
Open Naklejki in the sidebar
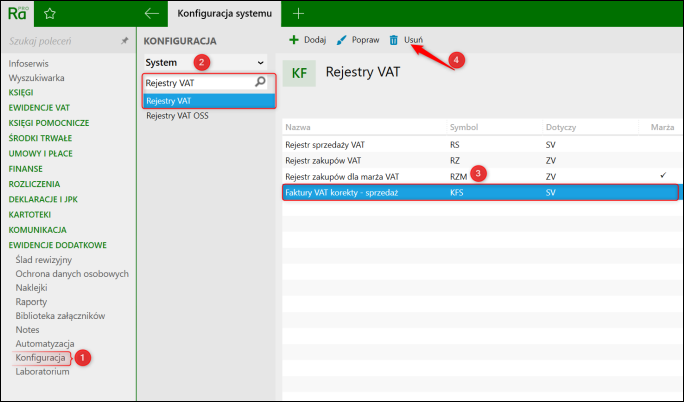[31, 288]
